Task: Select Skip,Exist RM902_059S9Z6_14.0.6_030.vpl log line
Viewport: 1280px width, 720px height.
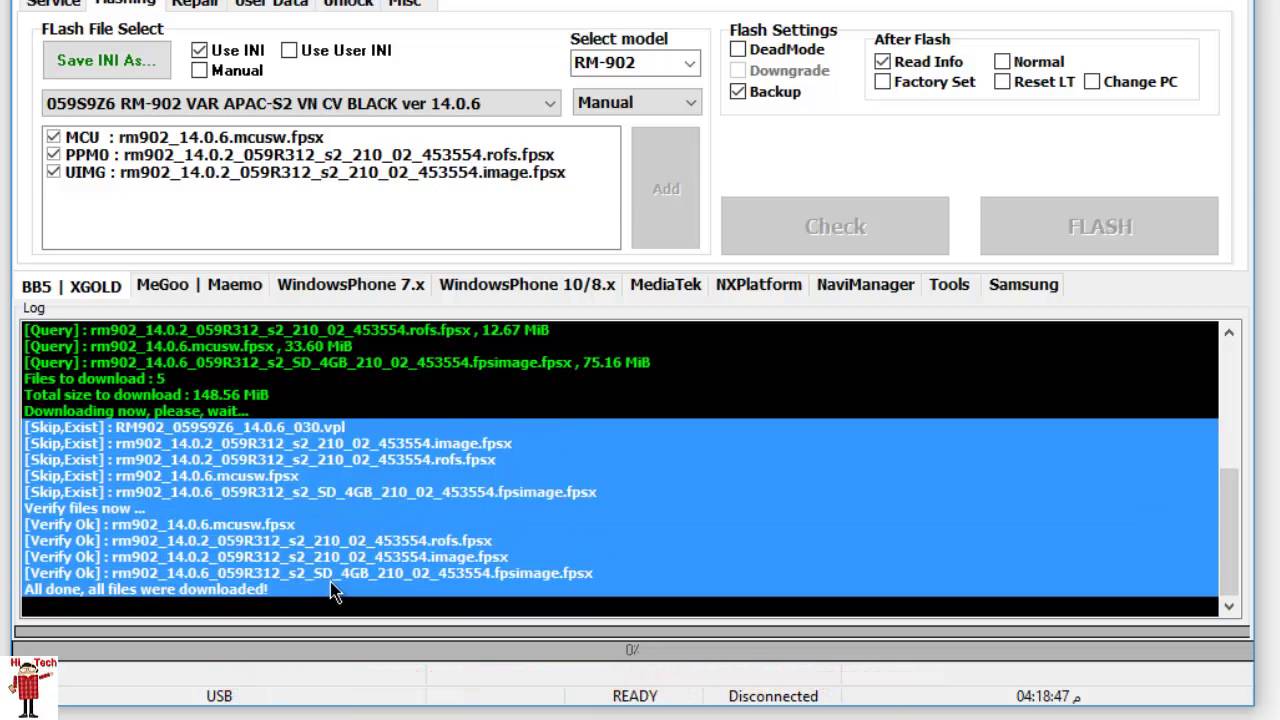Action: 184,427
